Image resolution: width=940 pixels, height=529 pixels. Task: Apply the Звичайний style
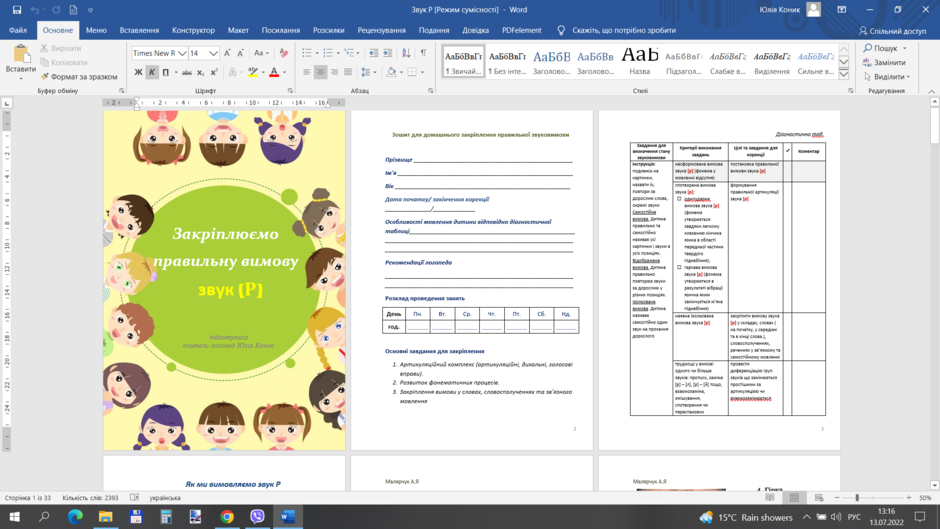[463, 62]
